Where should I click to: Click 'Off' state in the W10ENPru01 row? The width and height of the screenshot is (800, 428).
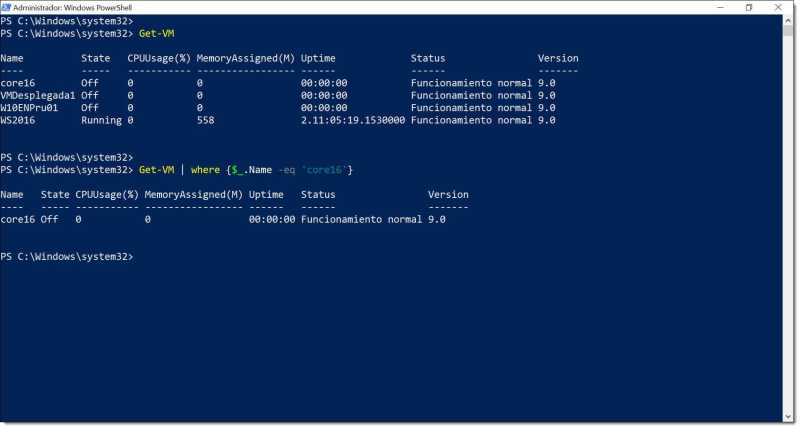tap(90, 108)
